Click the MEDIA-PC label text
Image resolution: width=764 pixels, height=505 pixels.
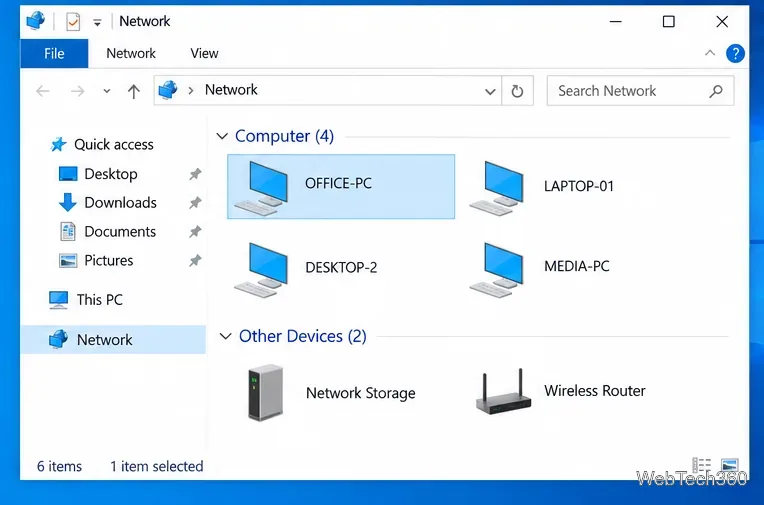tap(577, 266)
